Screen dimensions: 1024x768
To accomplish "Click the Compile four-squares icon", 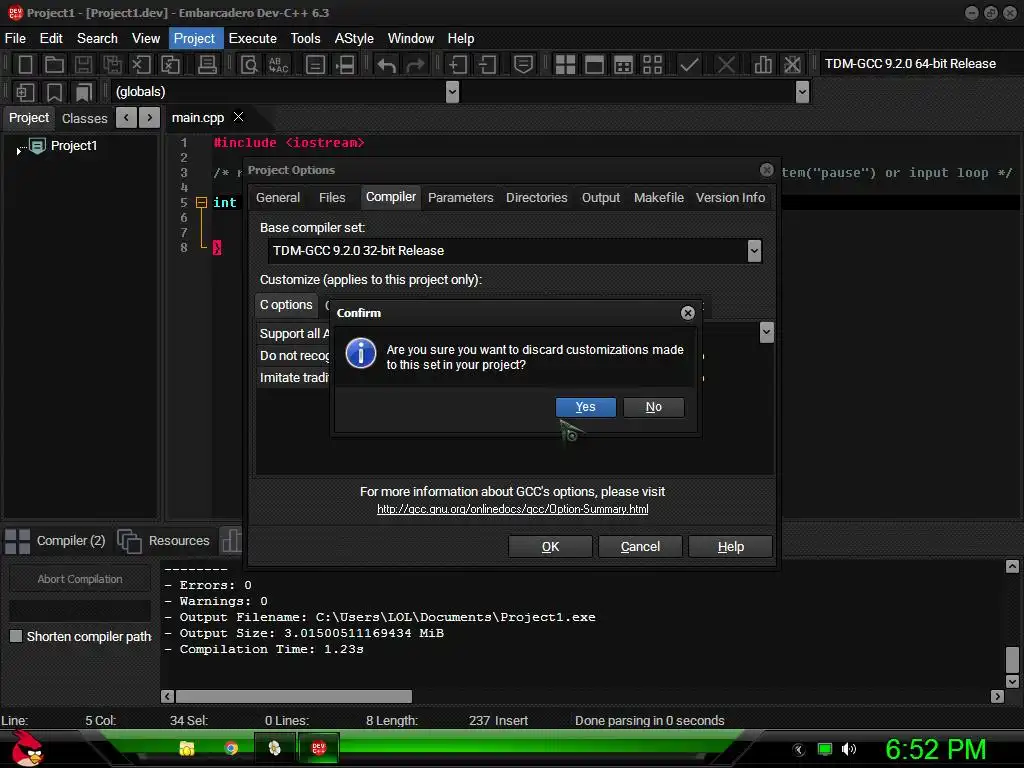I will pos(565,64).
